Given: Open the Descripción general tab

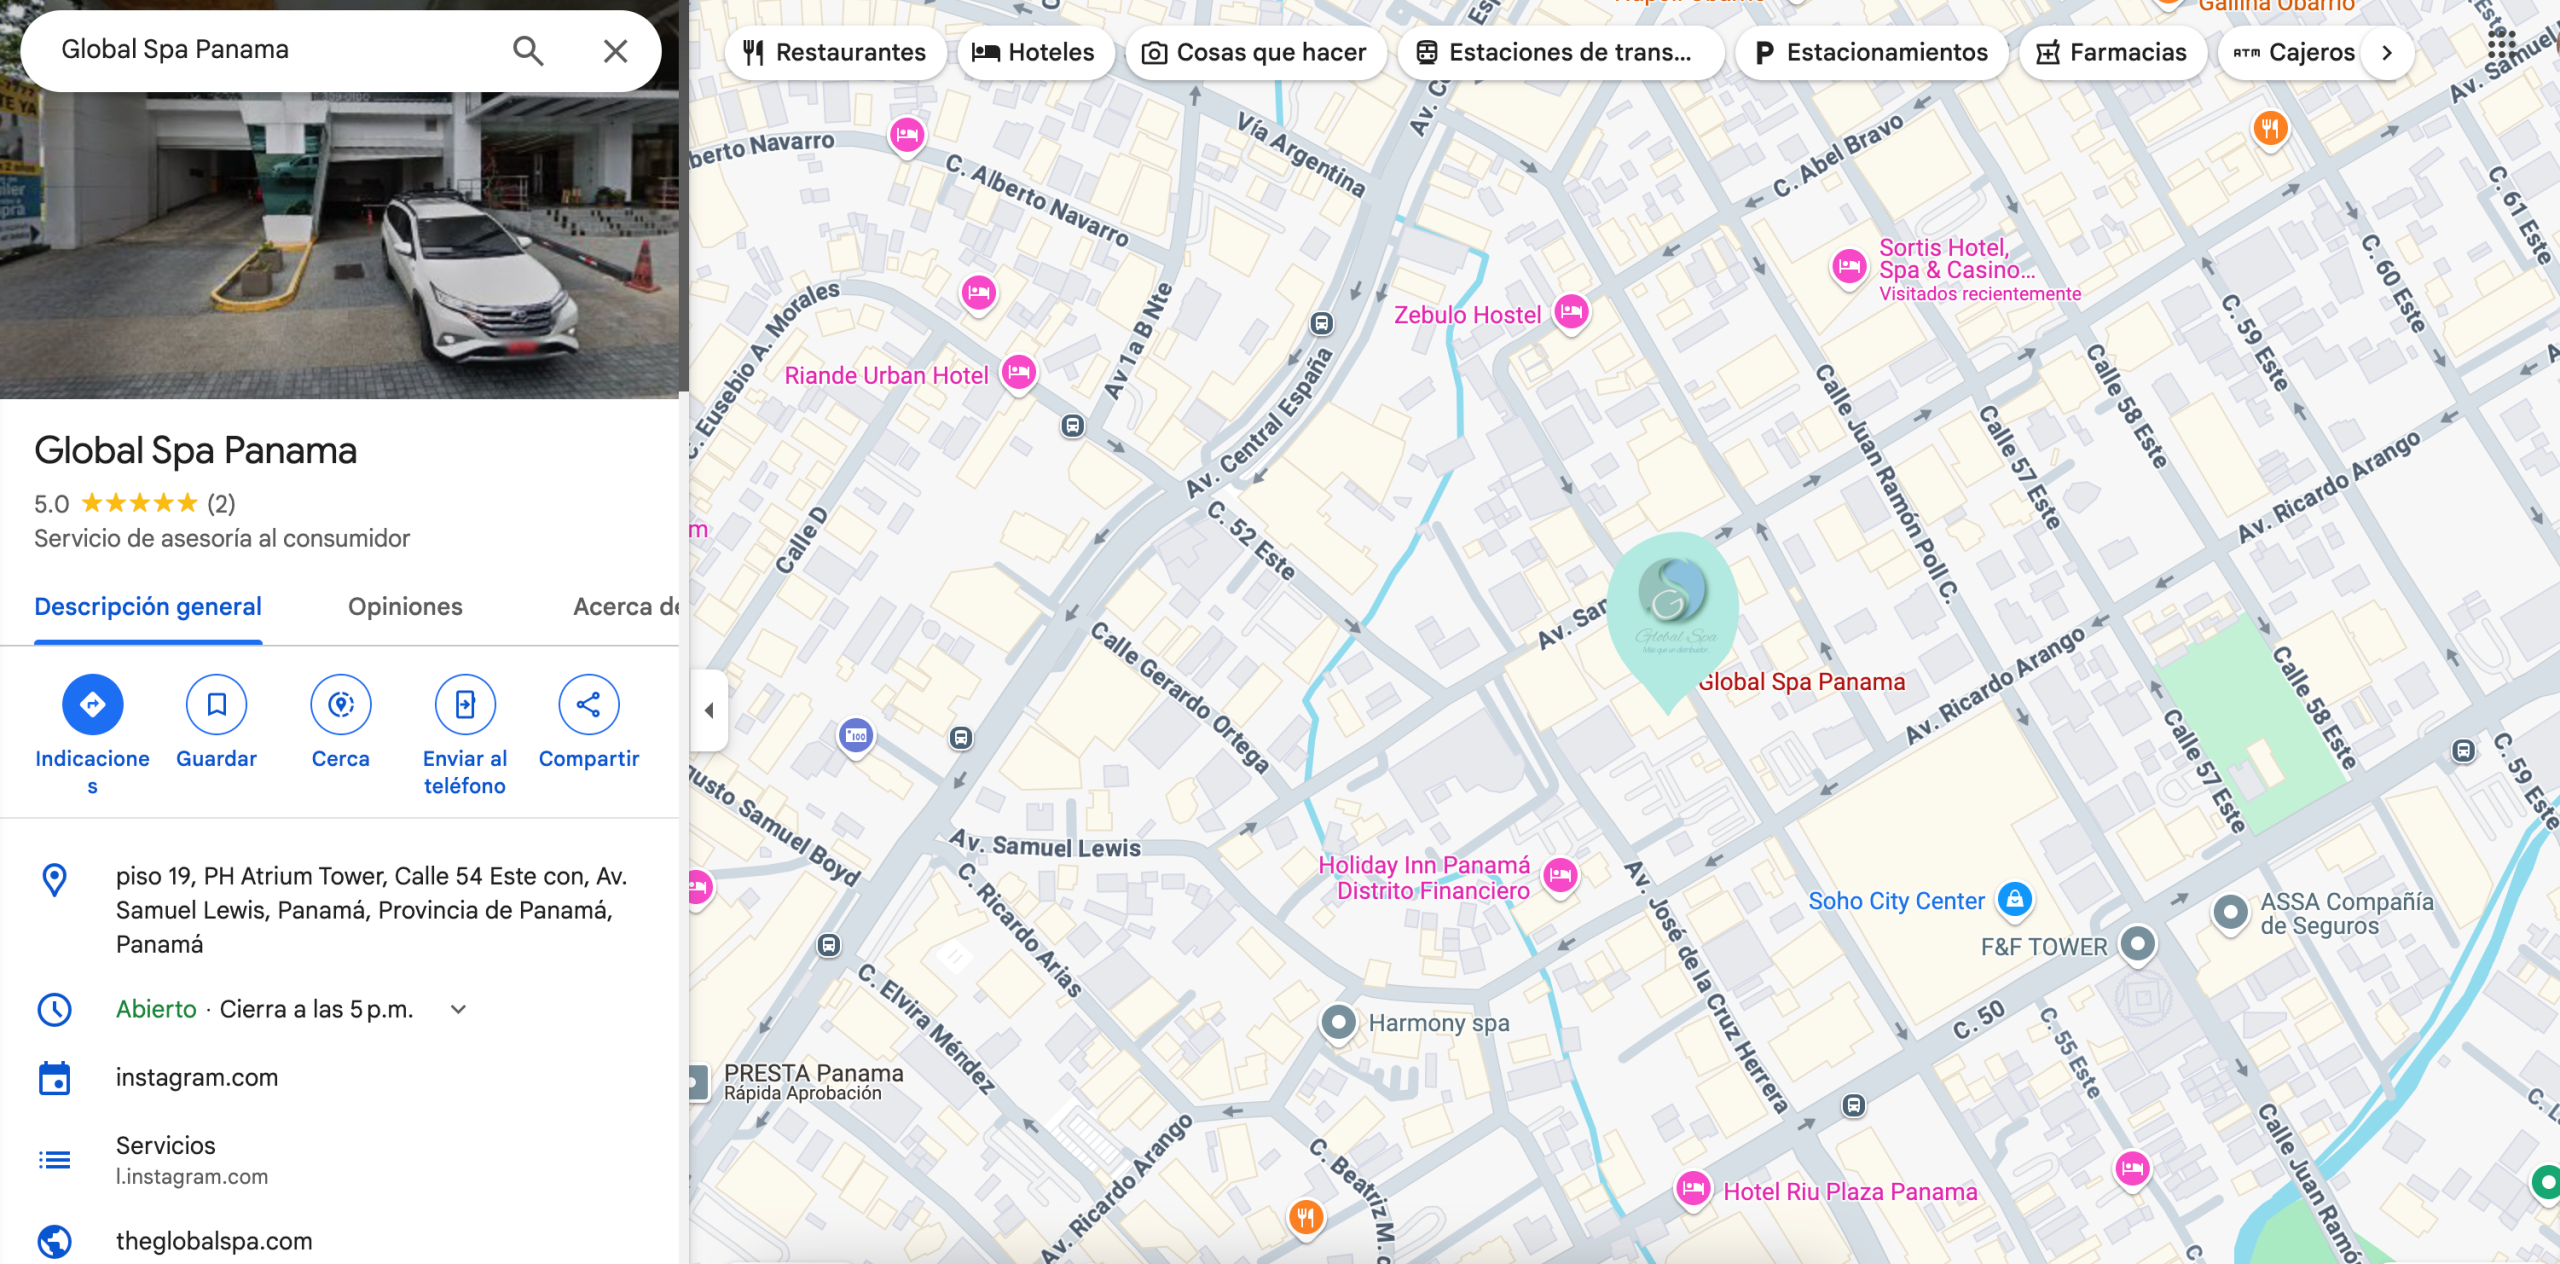Looking at the screenshot, I should (148, 607).
